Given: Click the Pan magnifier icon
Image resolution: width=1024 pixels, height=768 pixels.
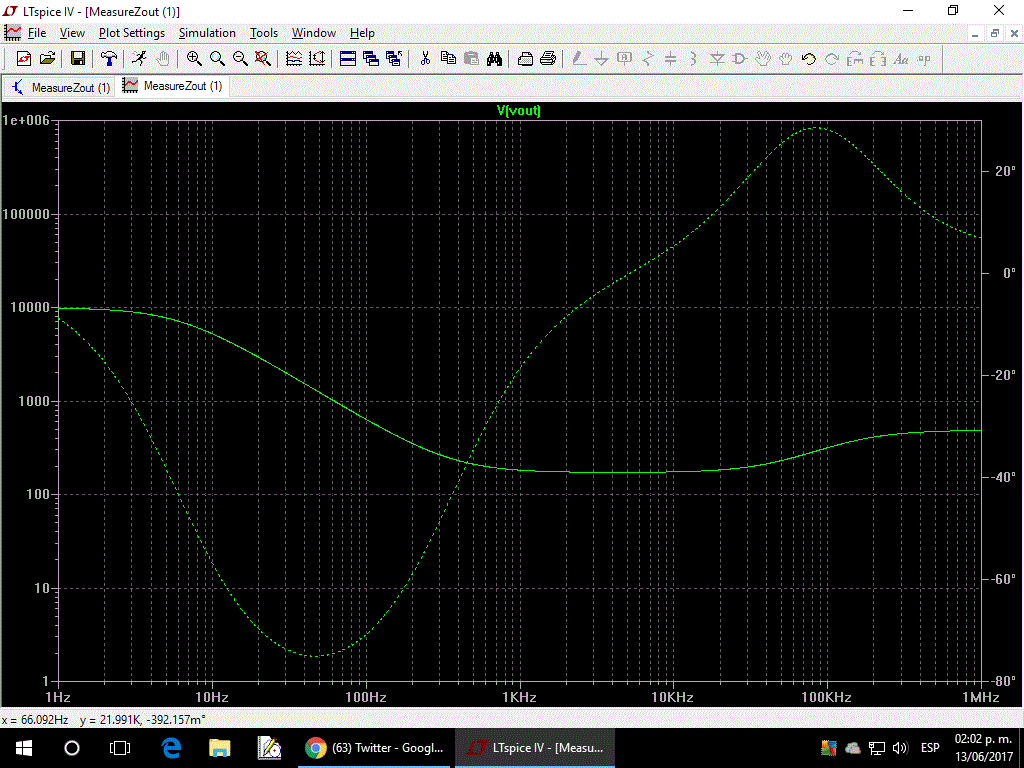Looking at the screenshot, I should click(x=217, y=59).
